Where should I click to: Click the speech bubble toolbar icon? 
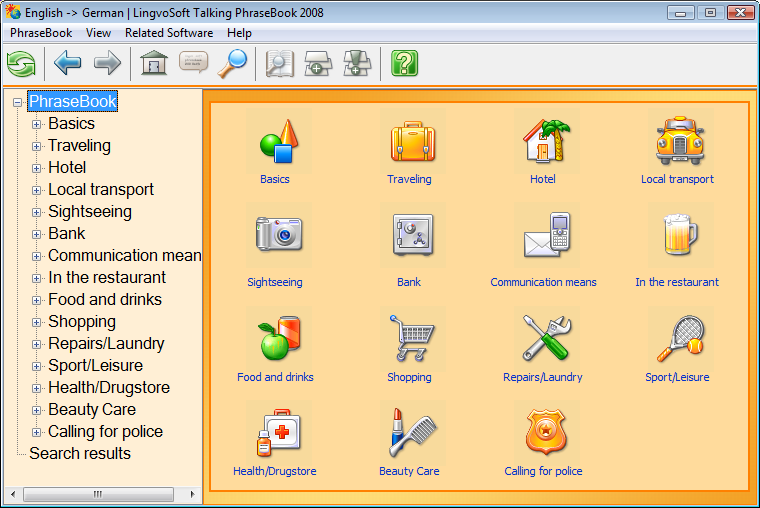[193, 63]
